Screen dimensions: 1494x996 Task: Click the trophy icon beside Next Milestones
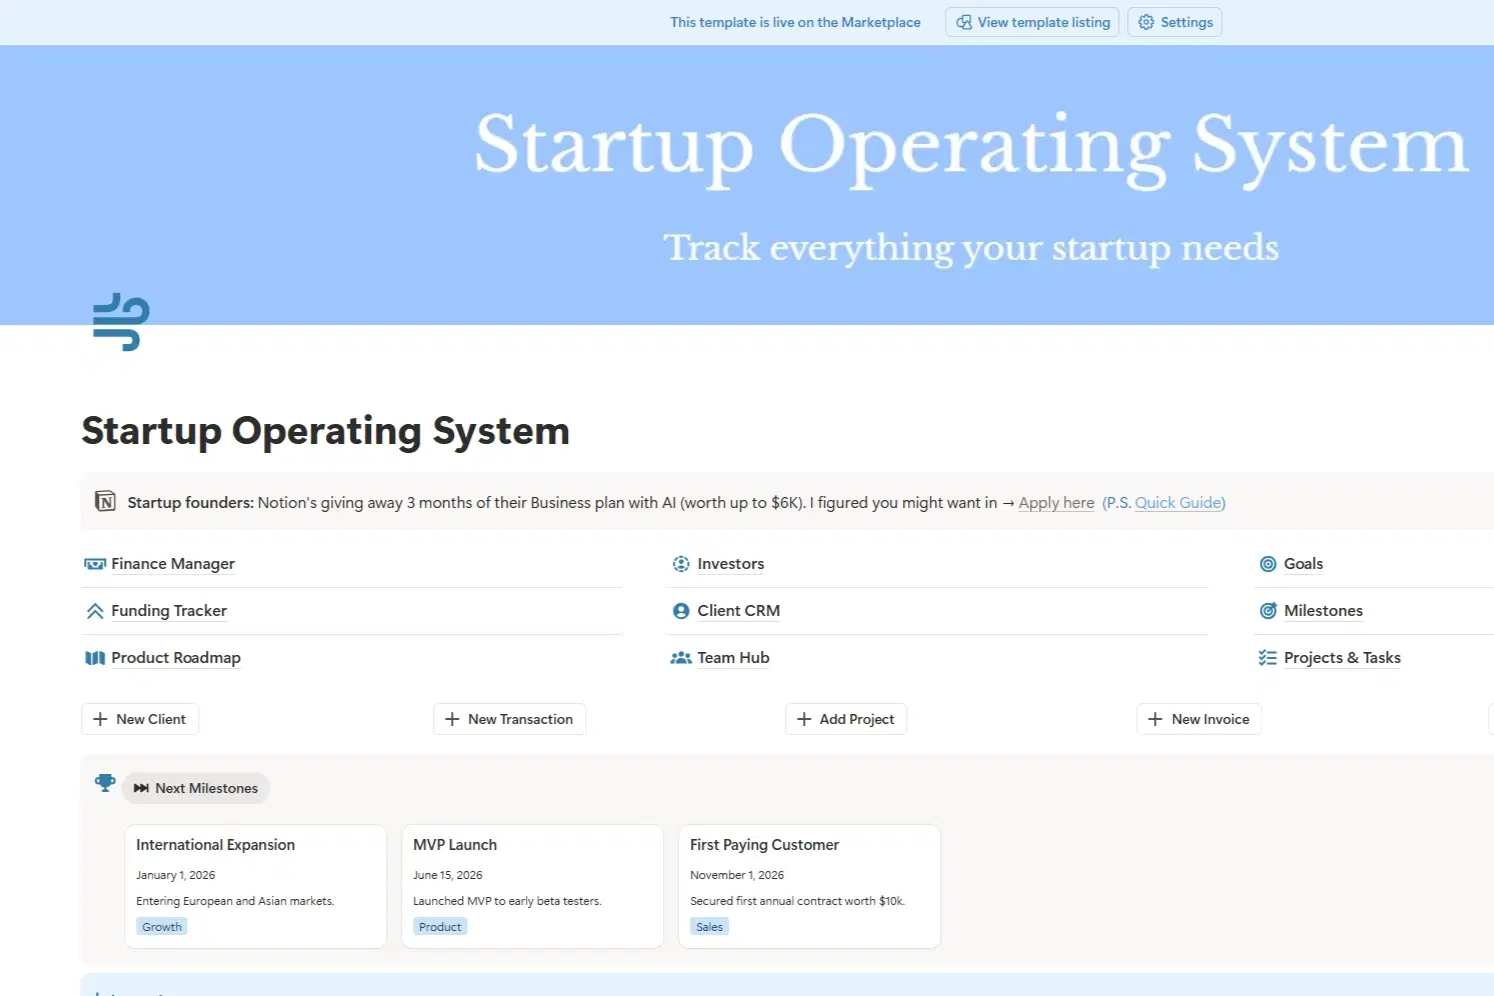point(105,783)
